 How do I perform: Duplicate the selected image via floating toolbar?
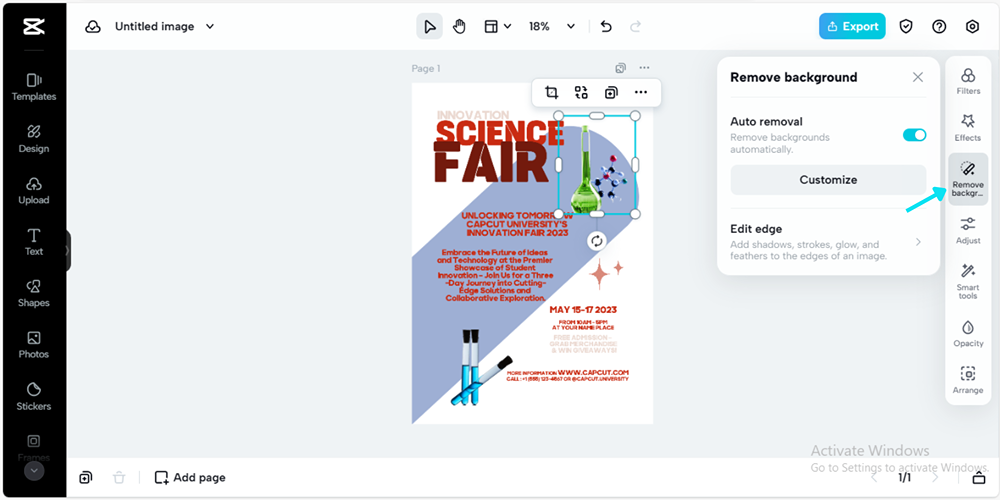click(x=611, y=93)
